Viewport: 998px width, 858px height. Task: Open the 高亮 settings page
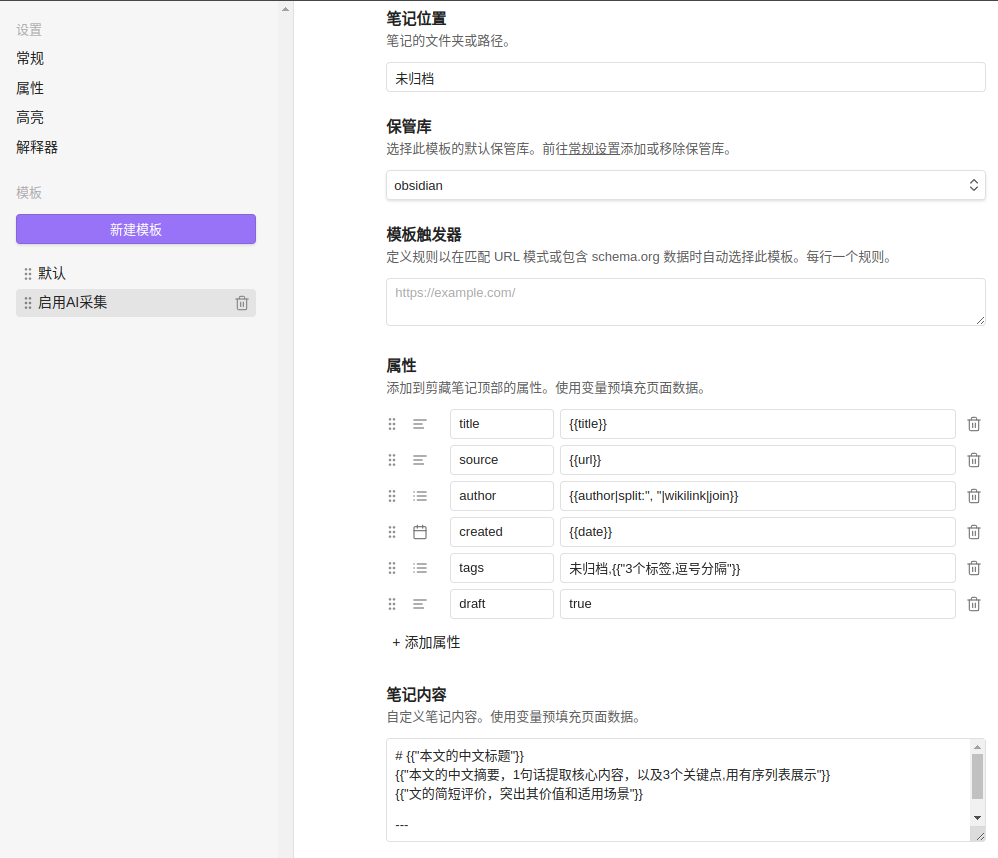point(30,117)
